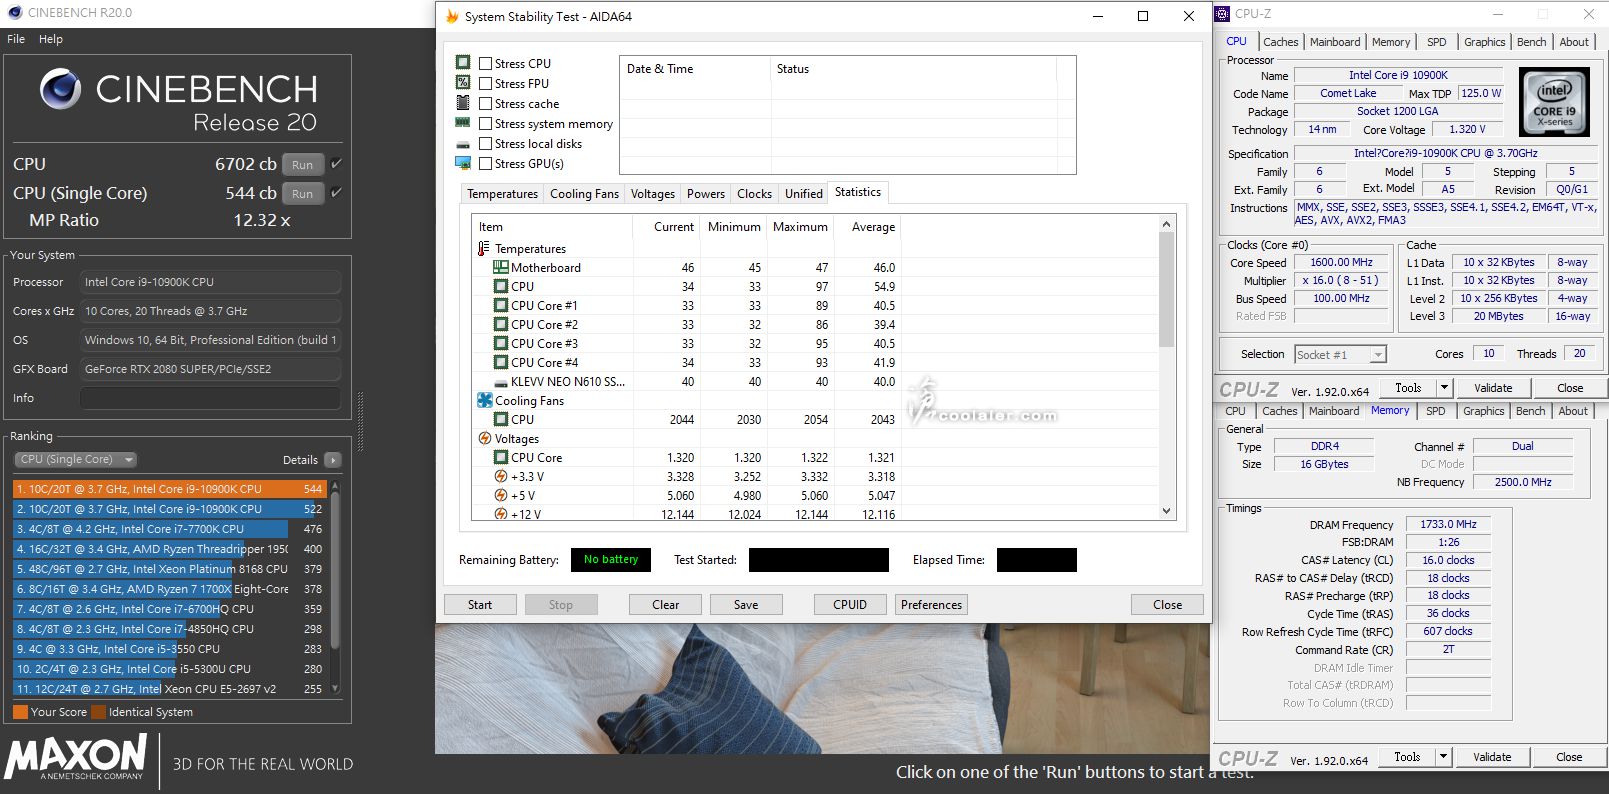Click Validate in the upper CPU-Z window
This screenshot has height=794, width=1609.
[x=1493, y=388]
